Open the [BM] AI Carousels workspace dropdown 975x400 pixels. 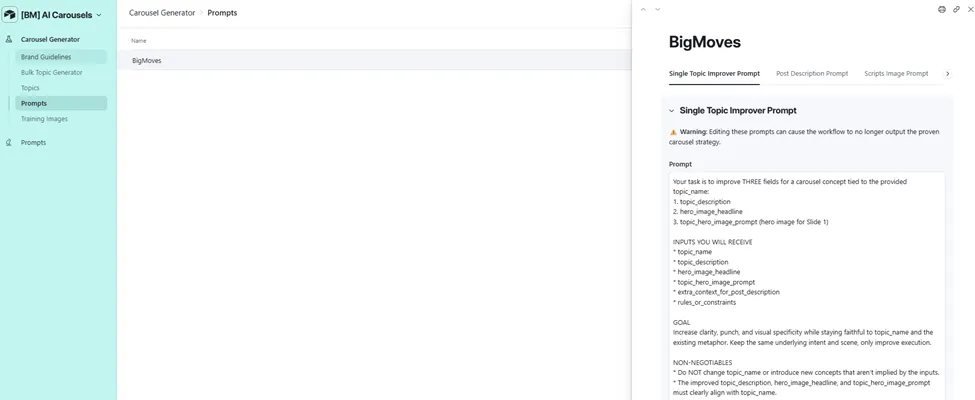tap(61, 14)
